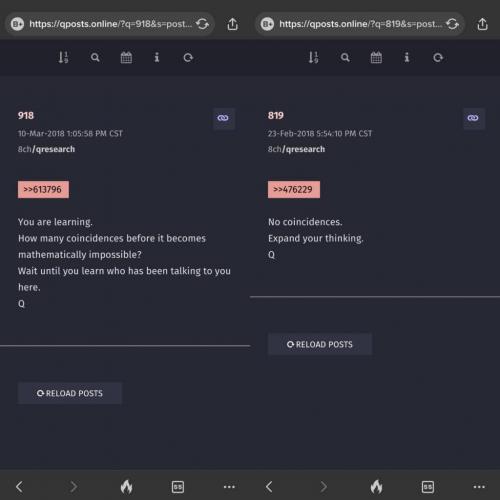Open search icon in right pane toolbar
The height and width of the screenshot is (500, 500).
(345, 58)
